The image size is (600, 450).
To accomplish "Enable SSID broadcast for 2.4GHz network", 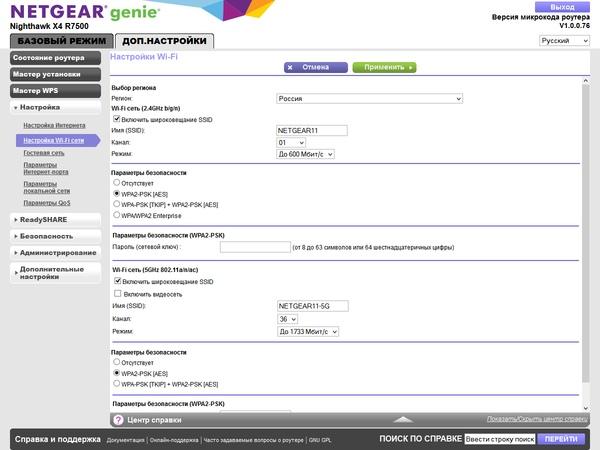I will tap(117, 119).
